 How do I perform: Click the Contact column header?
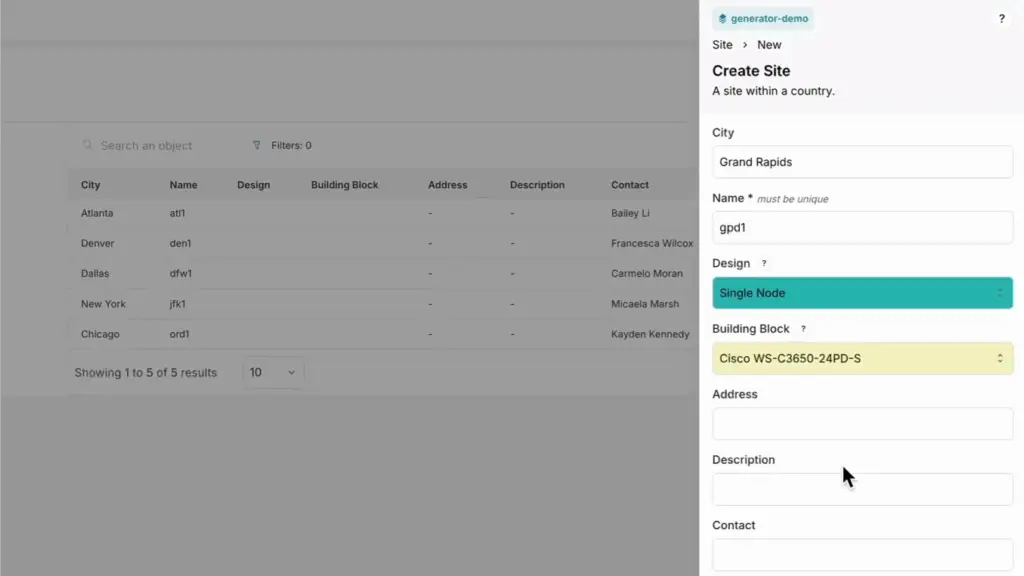pyautogui.click(x=630, y=185)
